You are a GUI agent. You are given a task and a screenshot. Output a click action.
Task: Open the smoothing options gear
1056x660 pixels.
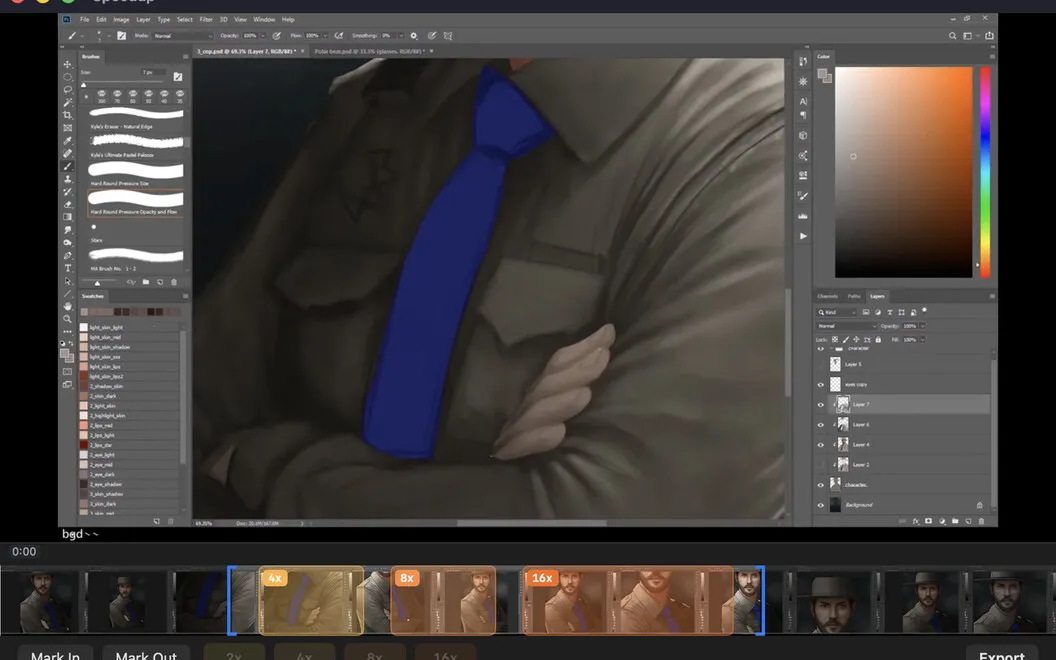[x=414, y=36]
